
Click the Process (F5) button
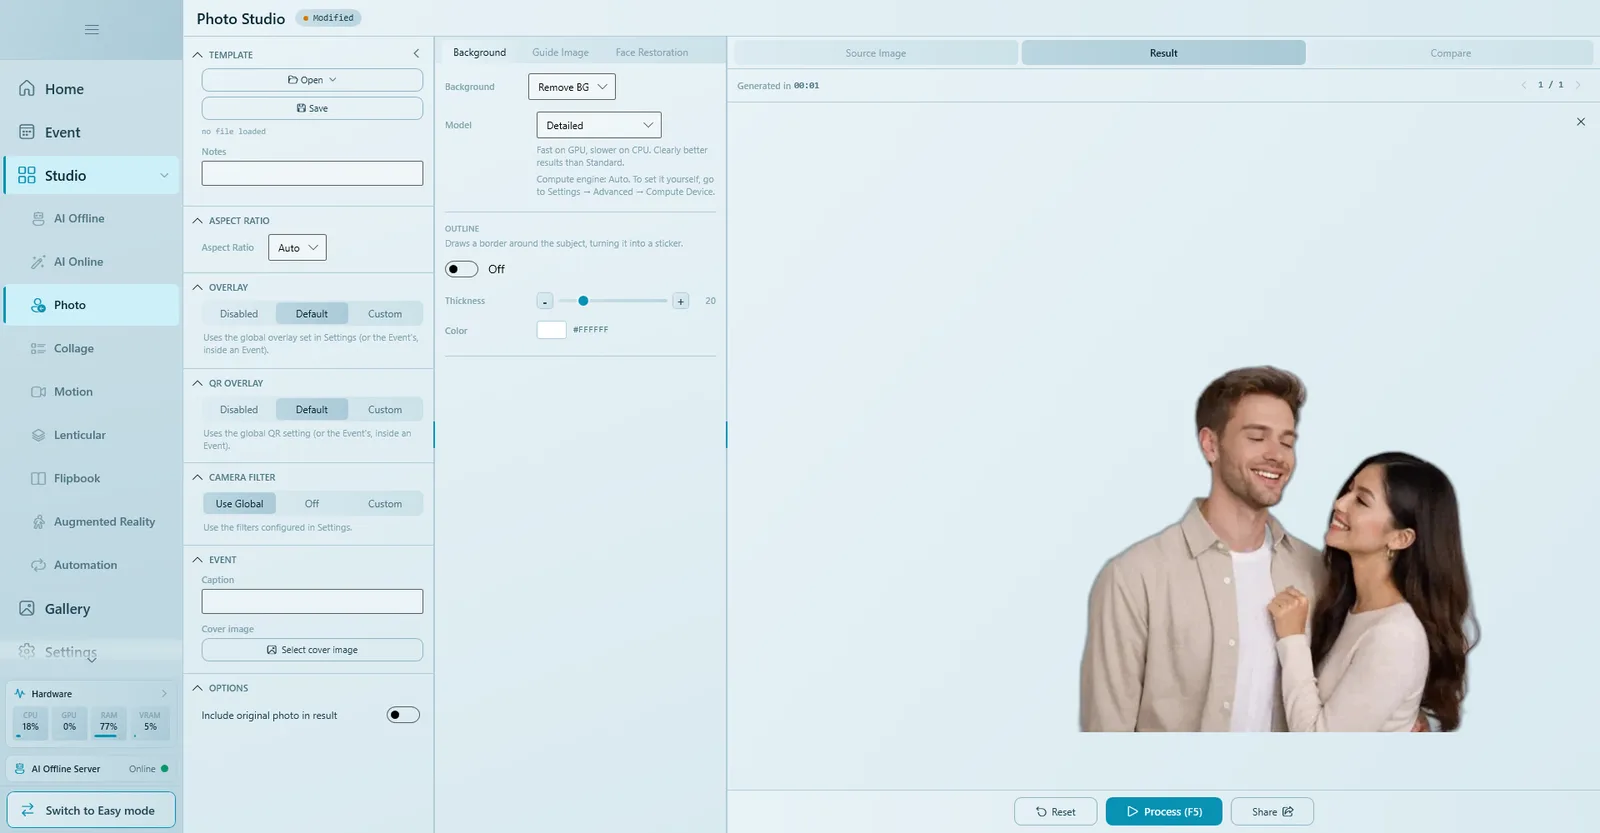coord(1164,811)
